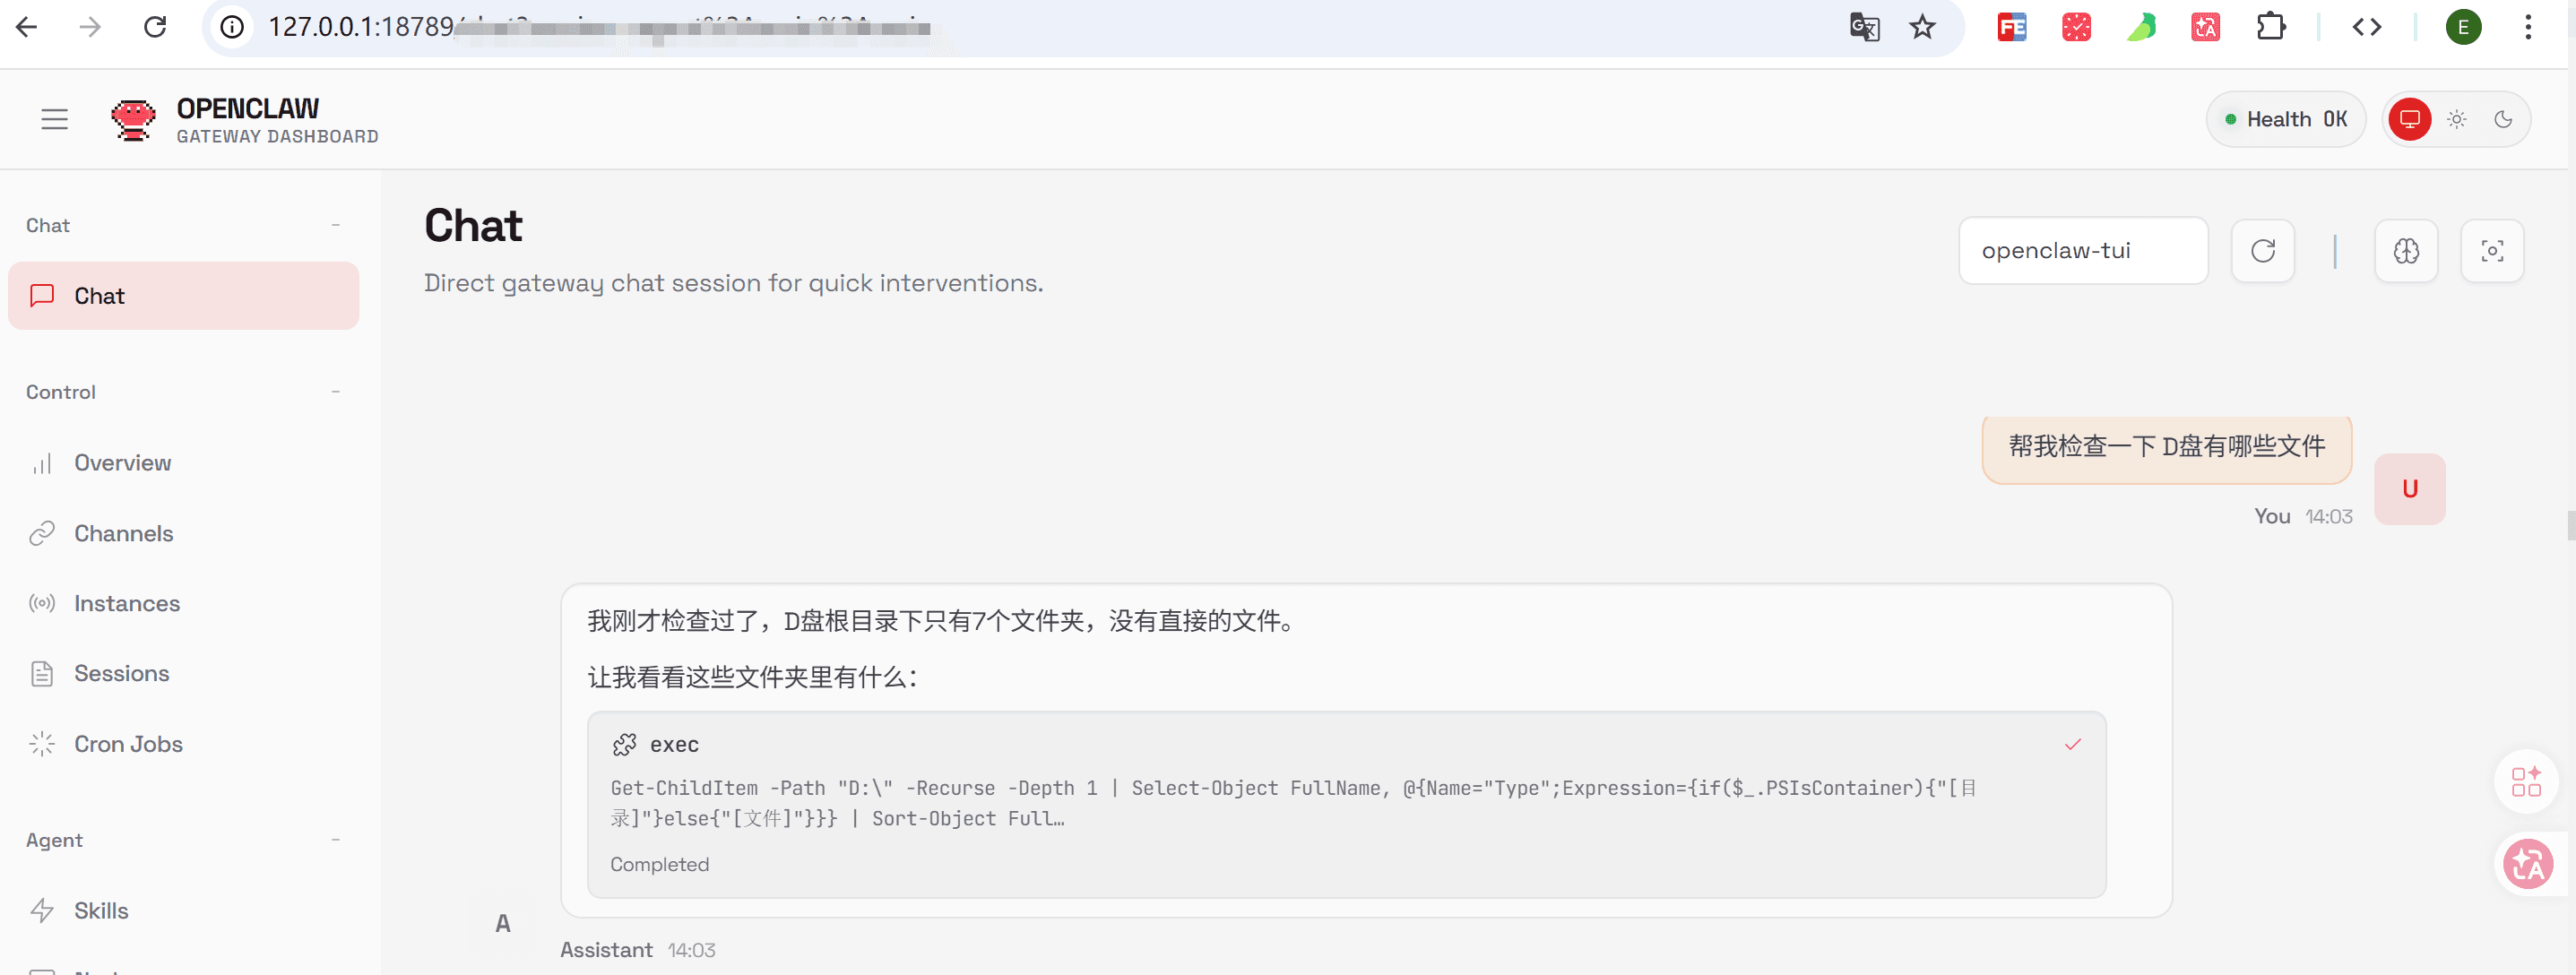Open the Google Translate page icon

[1864, 27]
